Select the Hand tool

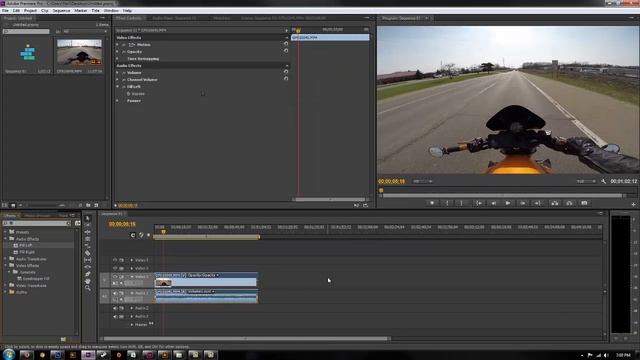pos(88,281)
